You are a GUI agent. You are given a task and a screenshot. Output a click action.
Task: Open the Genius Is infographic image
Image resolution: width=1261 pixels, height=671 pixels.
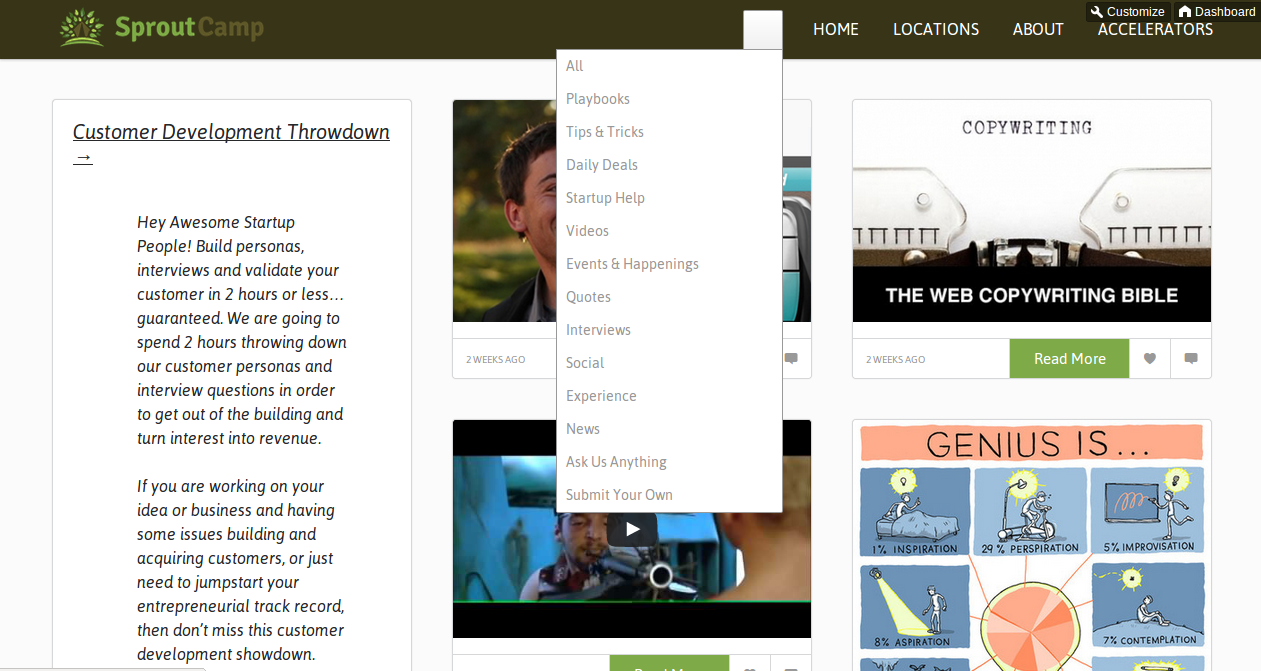point(1032,546)
